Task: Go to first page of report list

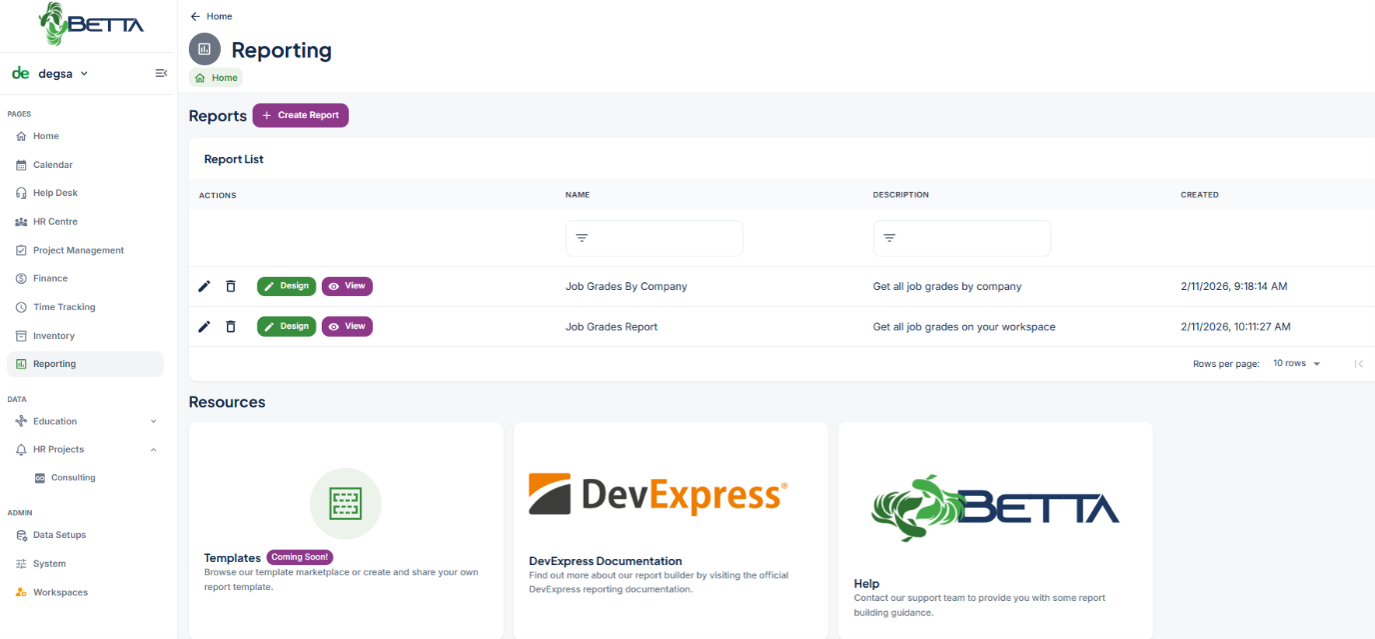Action: coord(1358,364)
